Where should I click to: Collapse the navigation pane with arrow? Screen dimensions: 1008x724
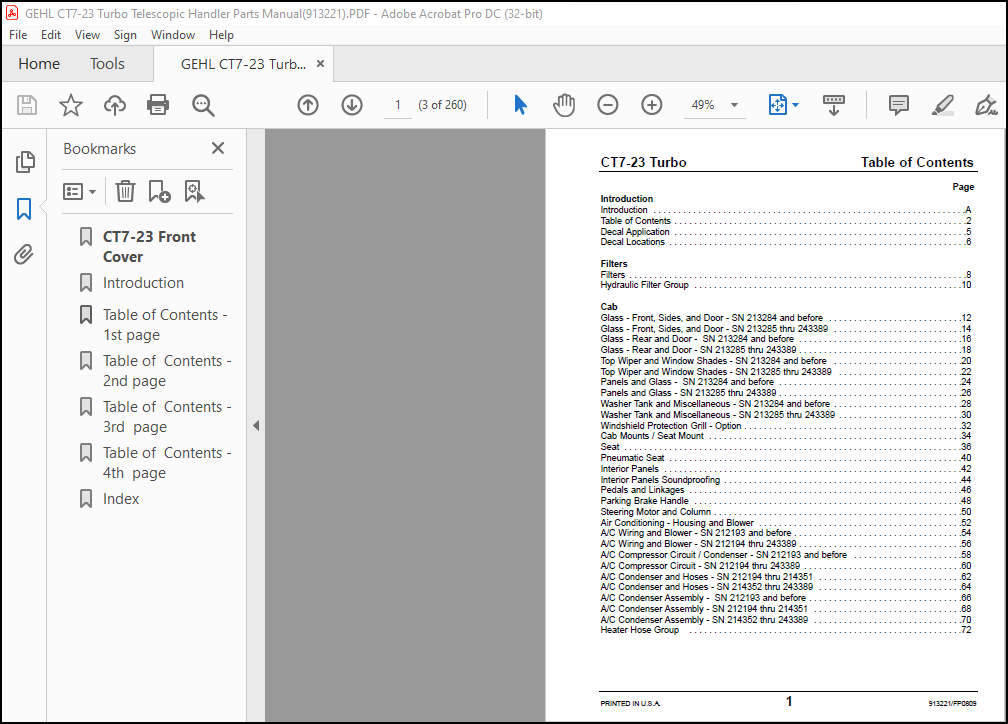click(x=256, y=426)
